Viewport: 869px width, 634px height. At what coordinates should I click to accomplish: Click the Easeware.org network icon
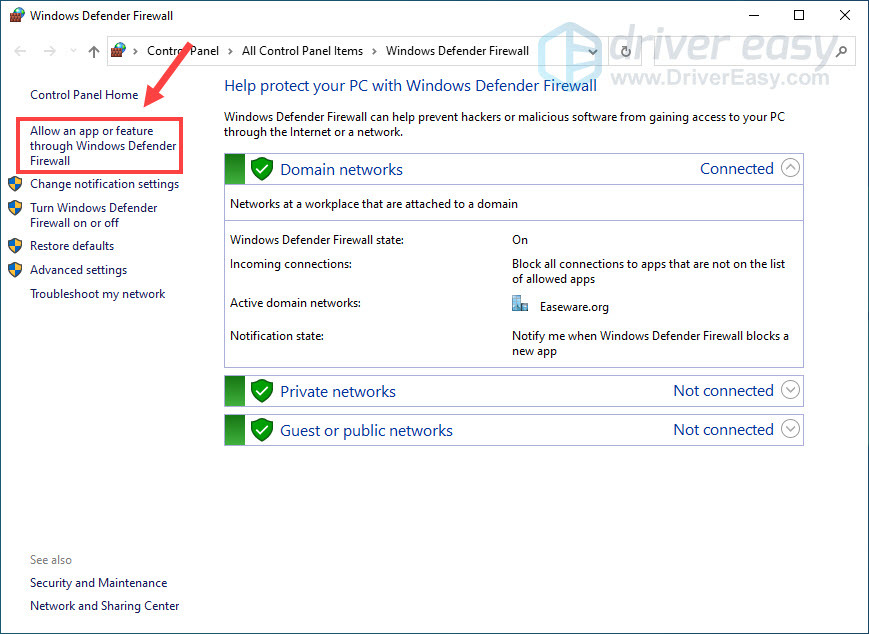coord(520,303)
